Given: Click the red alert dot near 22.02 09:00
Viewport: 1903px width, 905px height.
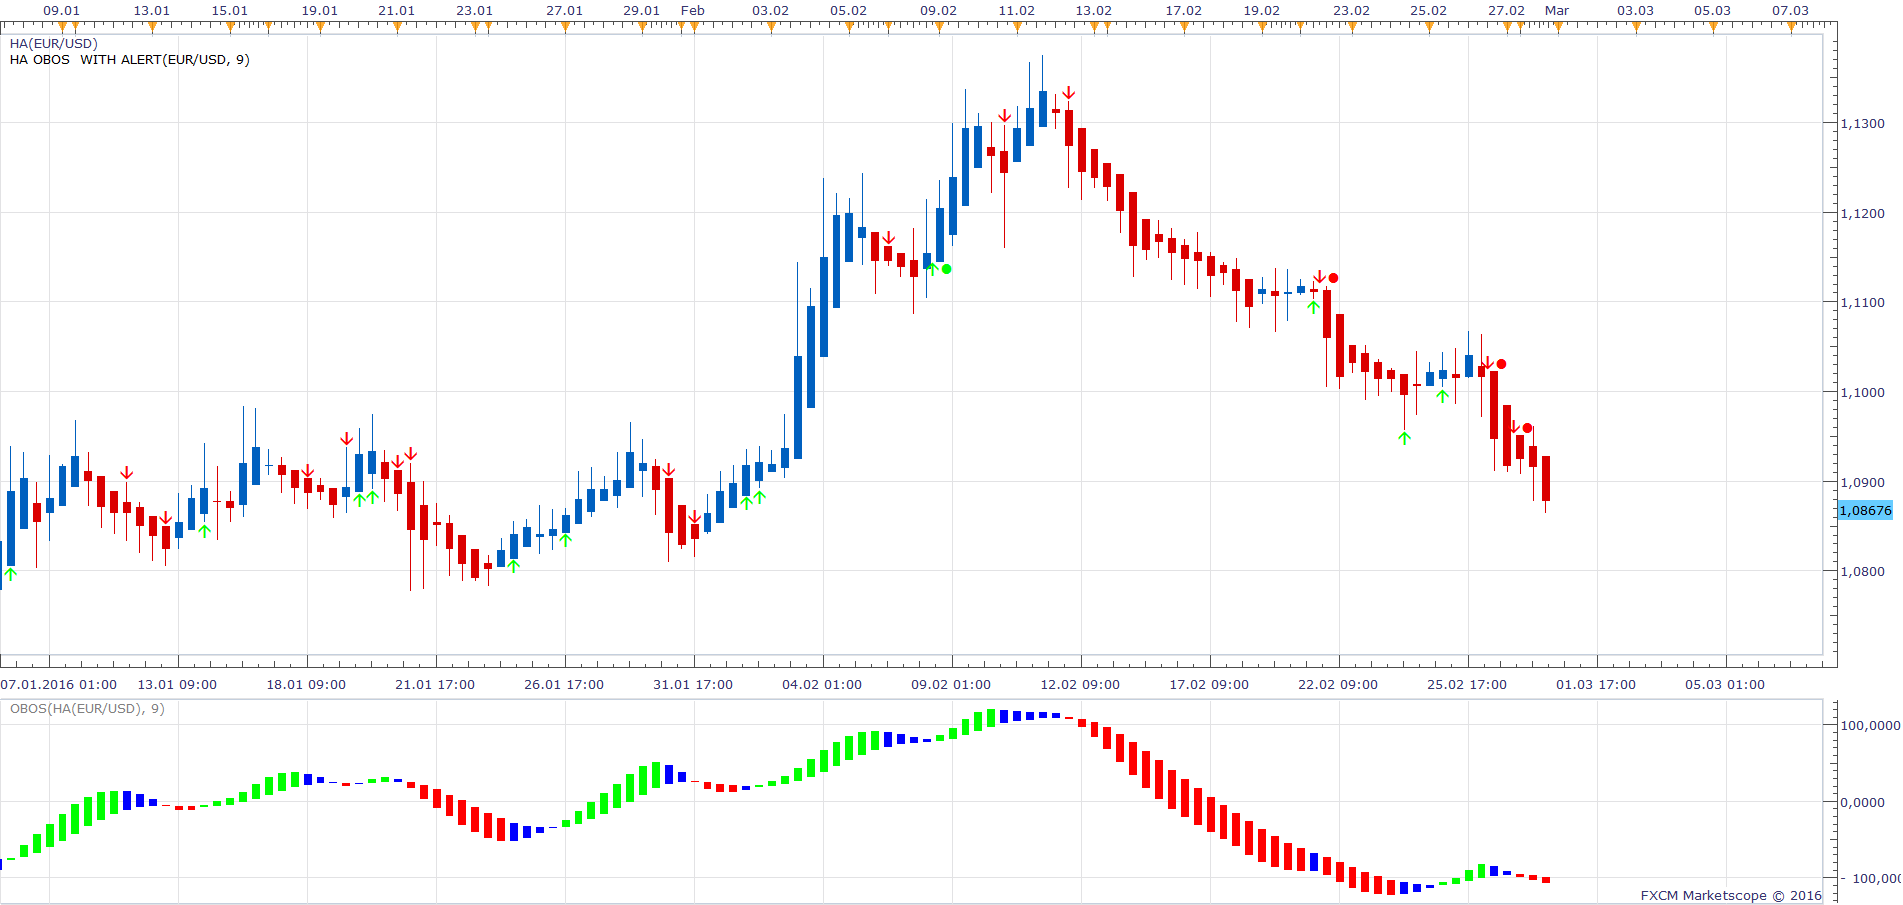Looking at the screenshot, I should pos(1333,278).
